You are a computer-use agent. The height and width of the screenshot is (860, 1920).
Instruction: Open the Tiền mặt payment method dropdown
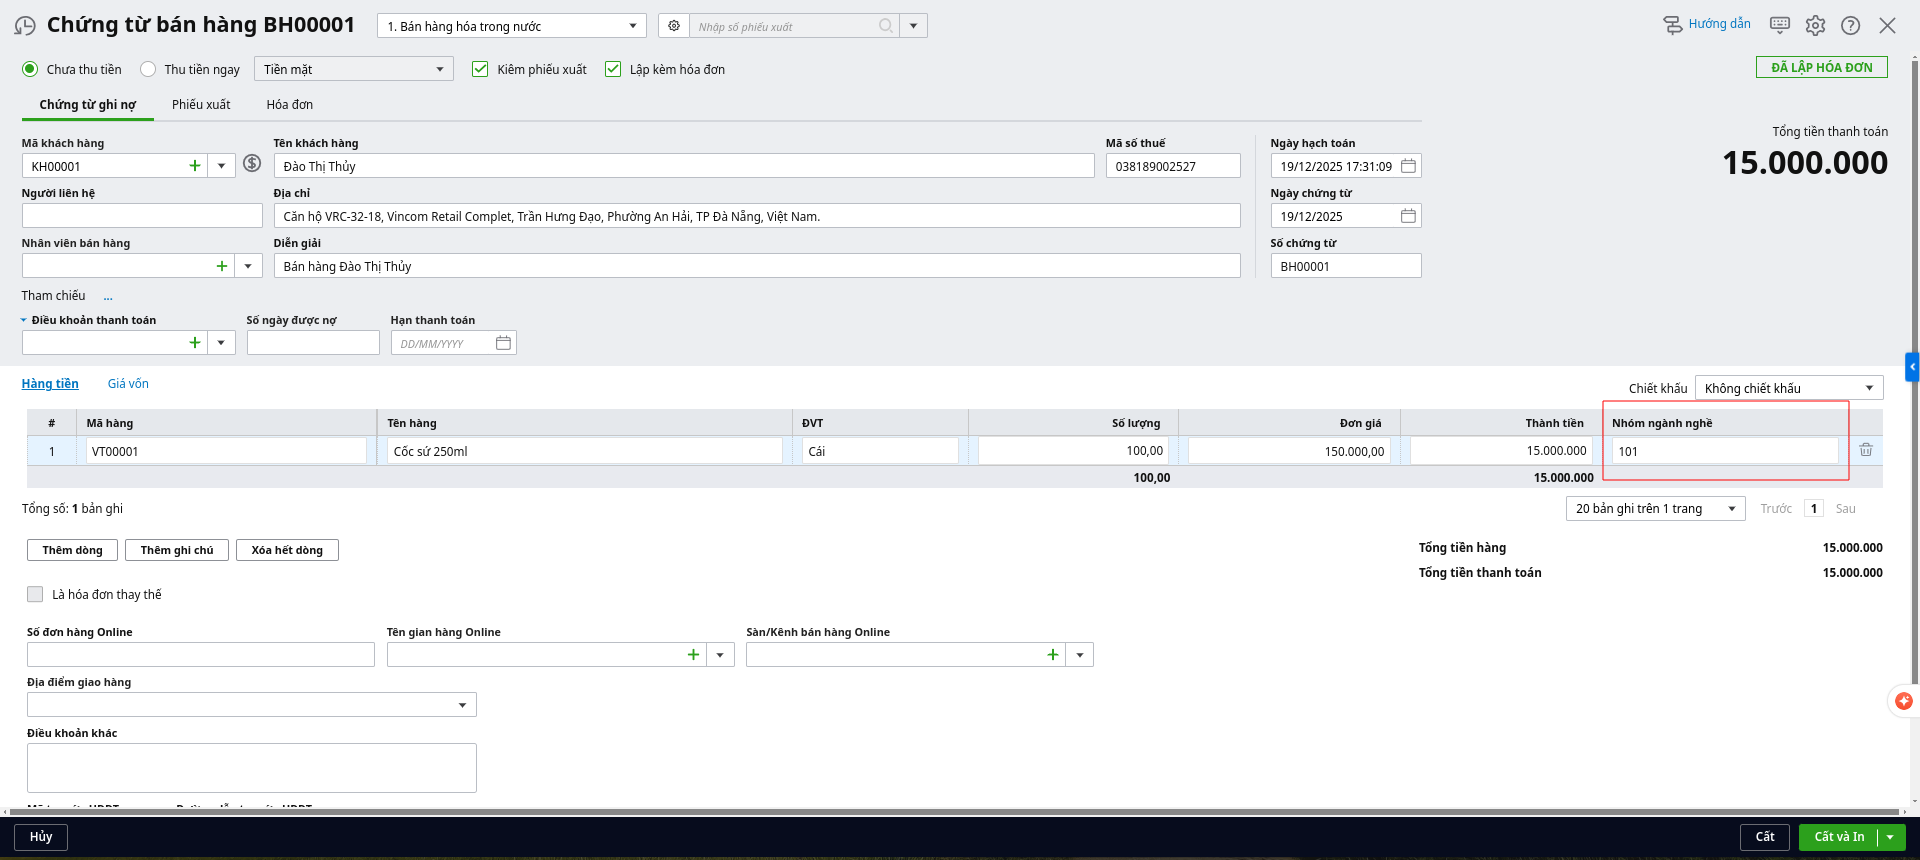[354, 69]
